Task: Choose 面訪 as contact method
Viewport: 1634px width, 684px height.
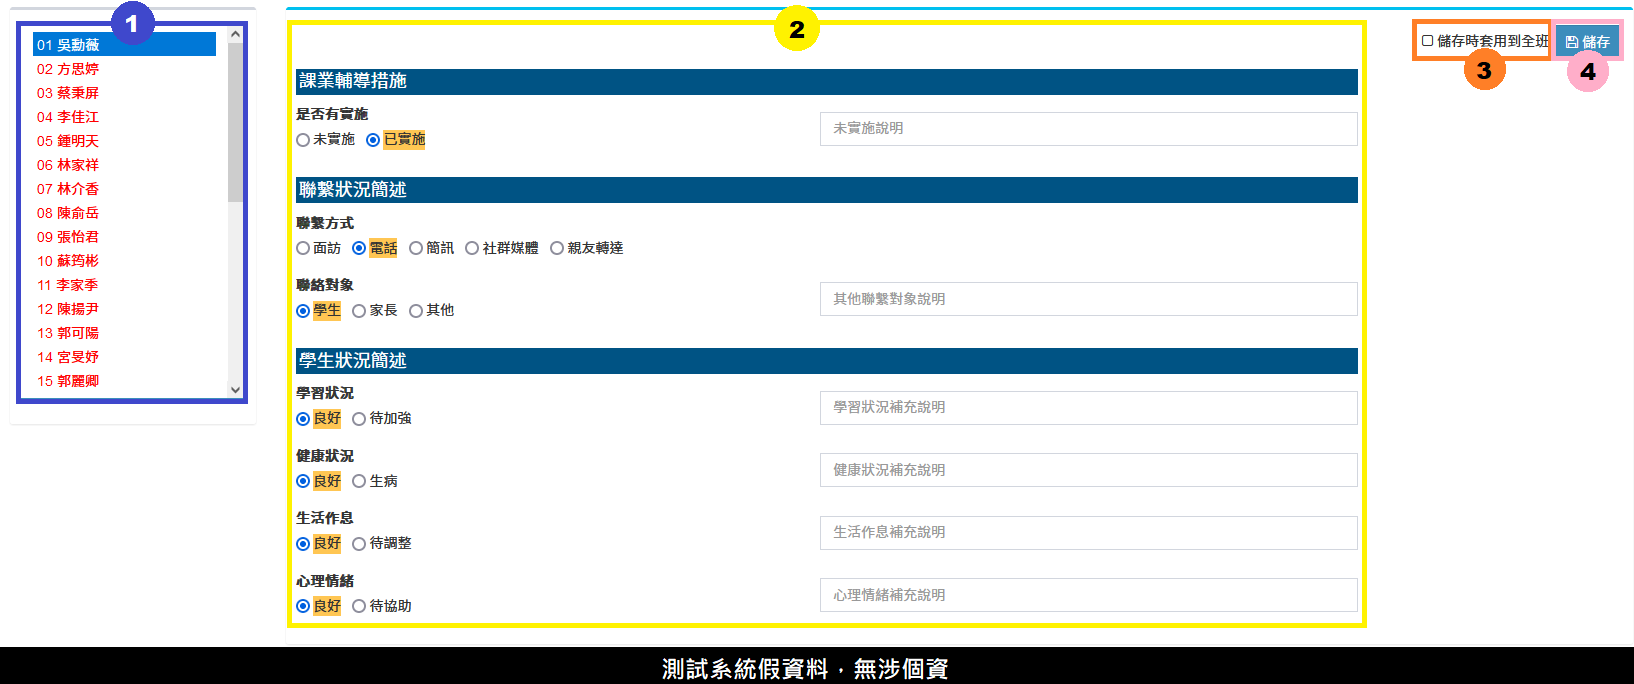Action: 303,249
